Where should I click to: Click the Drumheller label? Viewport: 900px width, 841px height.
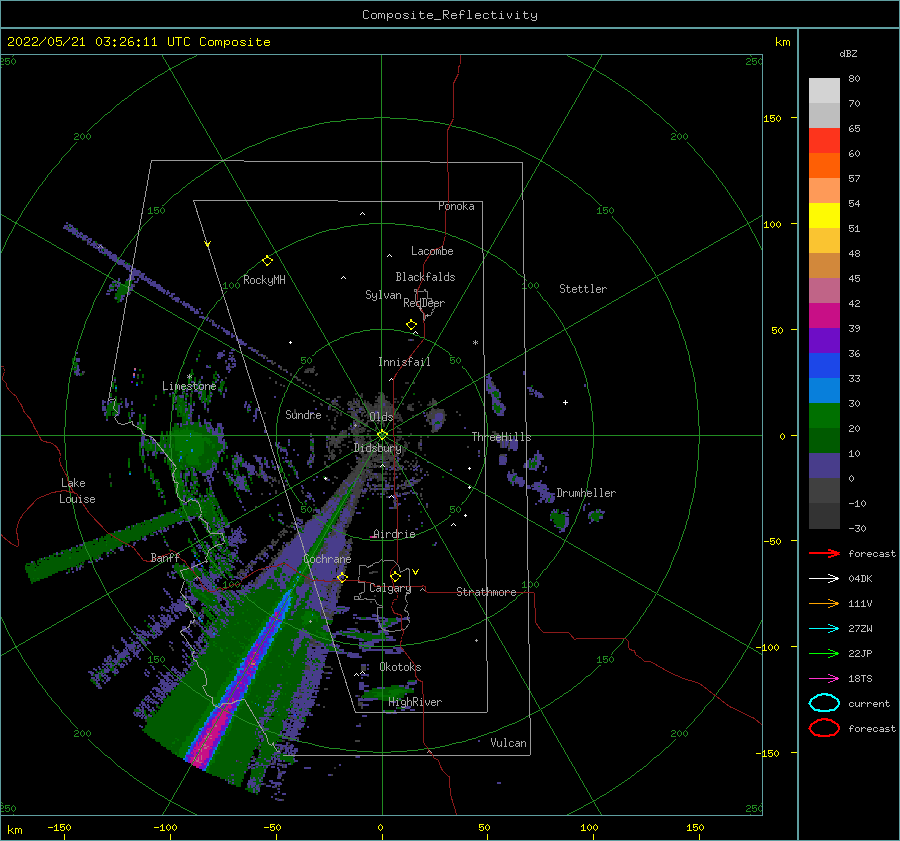586,493
